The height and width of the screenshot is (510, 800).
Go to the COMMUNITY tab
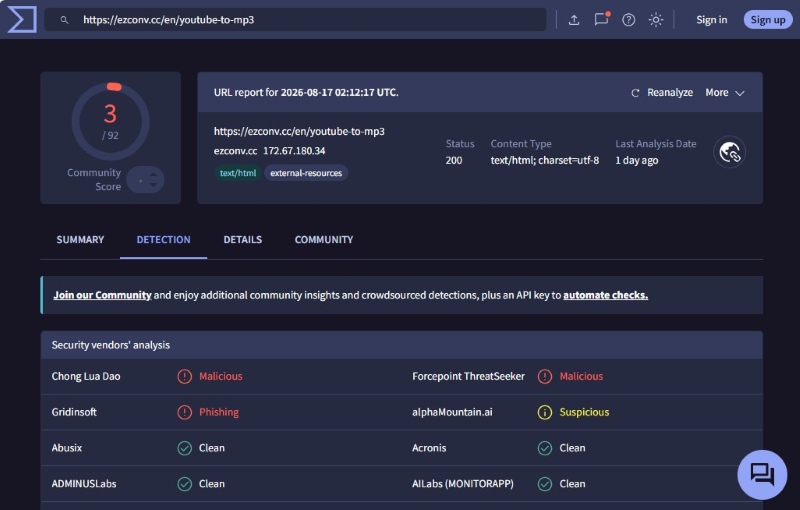pyautogui.click(x=324, y=240)
